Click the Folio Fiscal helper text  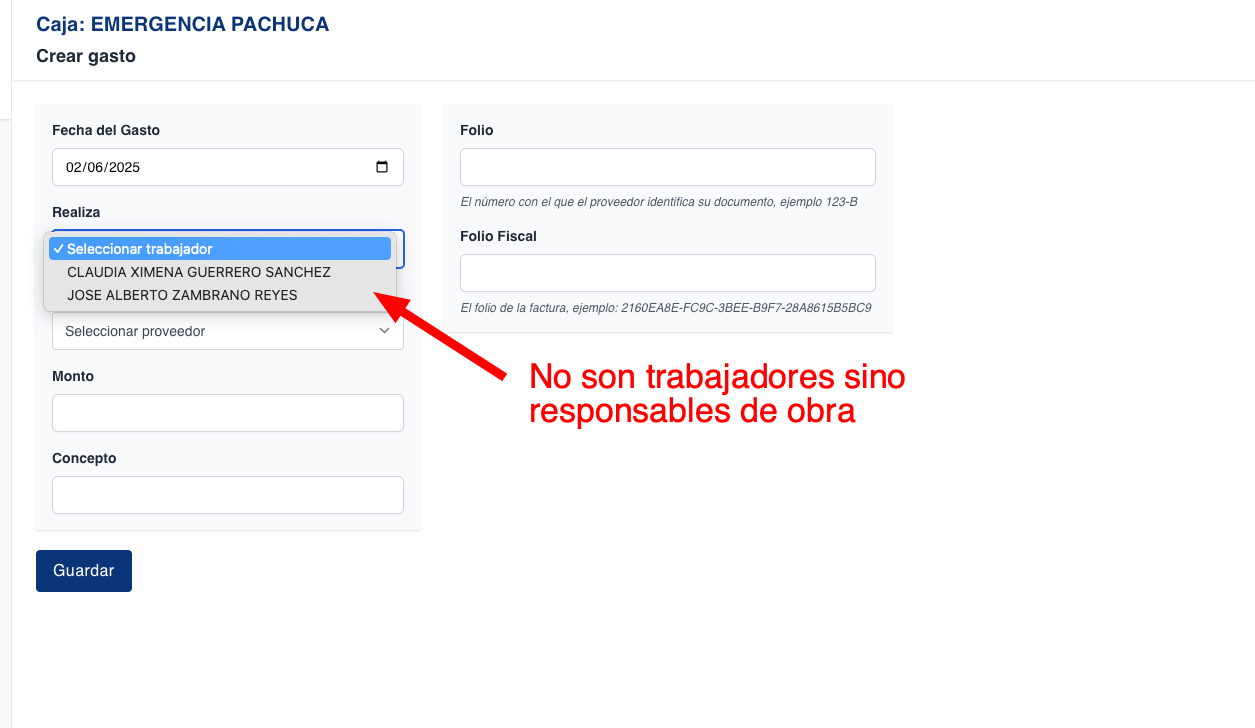click(x=666, y=308)
